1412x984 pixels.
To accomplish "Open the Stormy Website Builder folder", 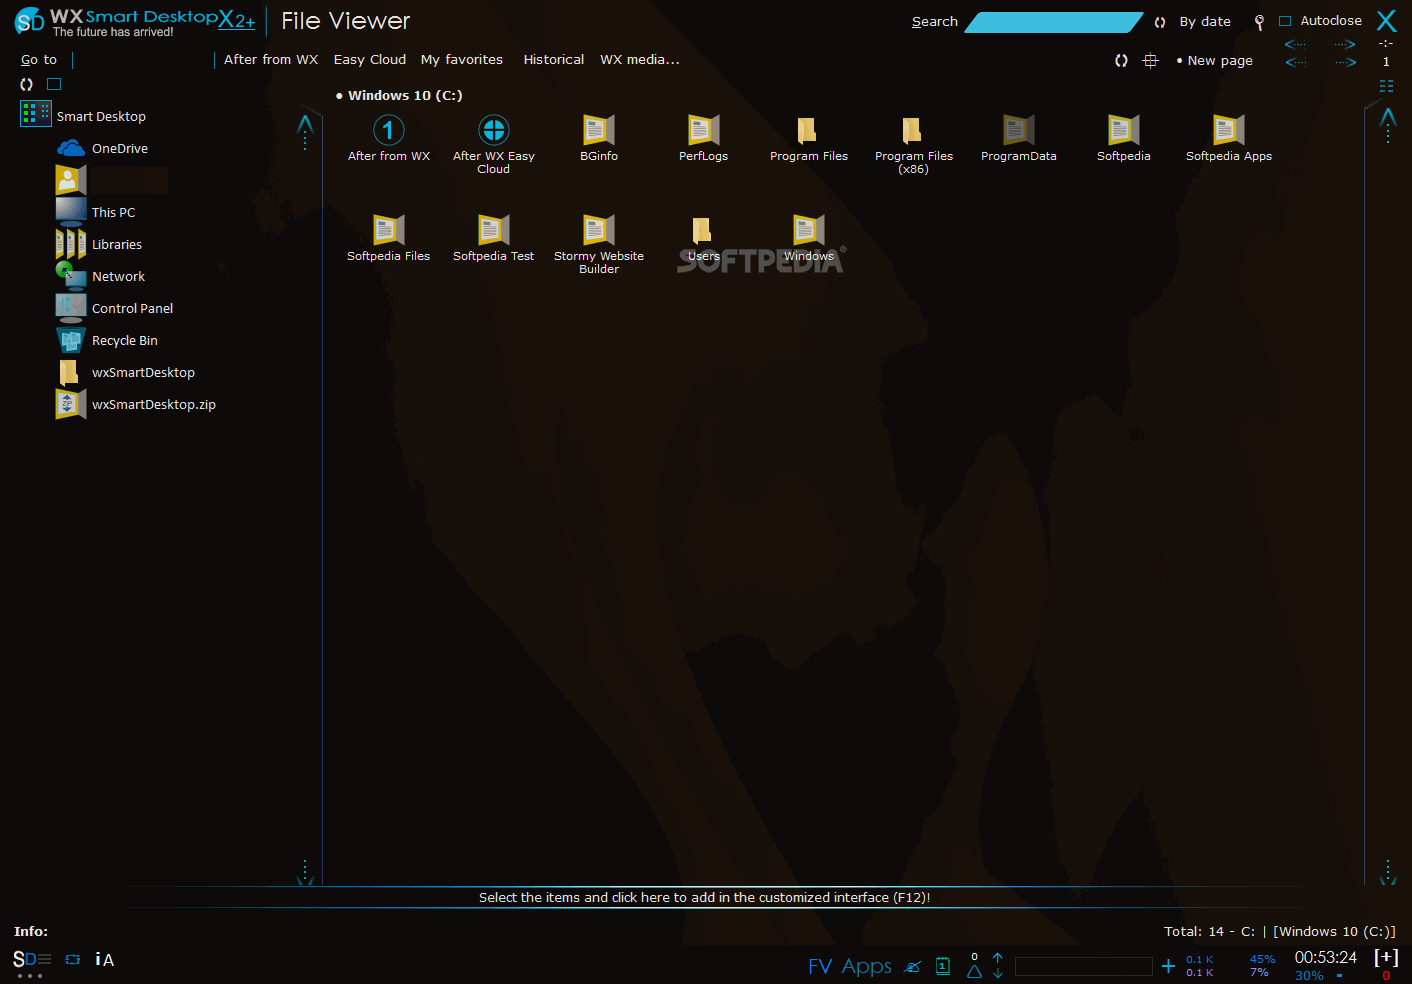I will coord(599,230).
